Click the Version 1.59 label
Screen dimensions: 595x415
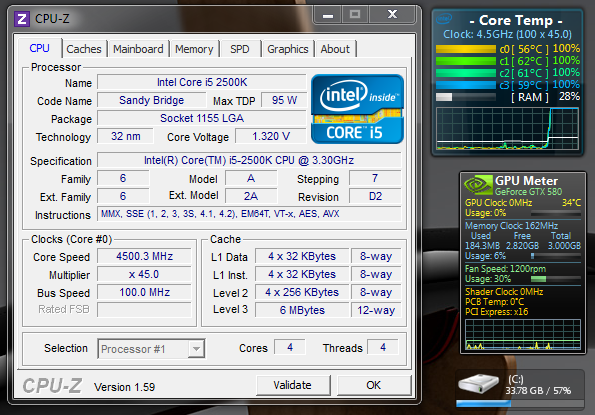click(124, 387)
